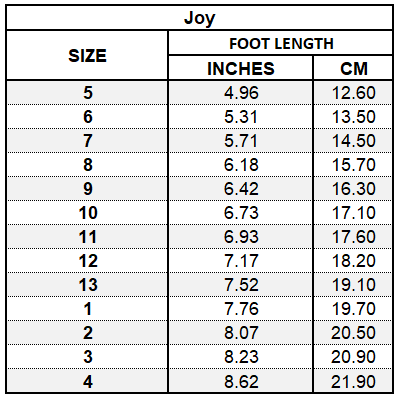The height and width of the screenshot is (400, 398).
Task: Select the 7.76 inches value
Action: [241, 309]
